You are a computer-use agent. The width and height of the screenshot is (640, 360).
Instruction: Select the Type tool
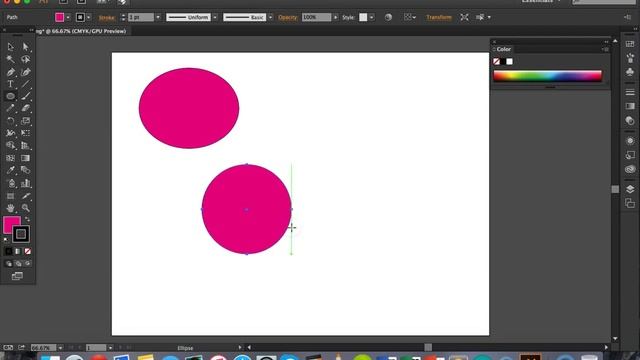click(10, 84)
